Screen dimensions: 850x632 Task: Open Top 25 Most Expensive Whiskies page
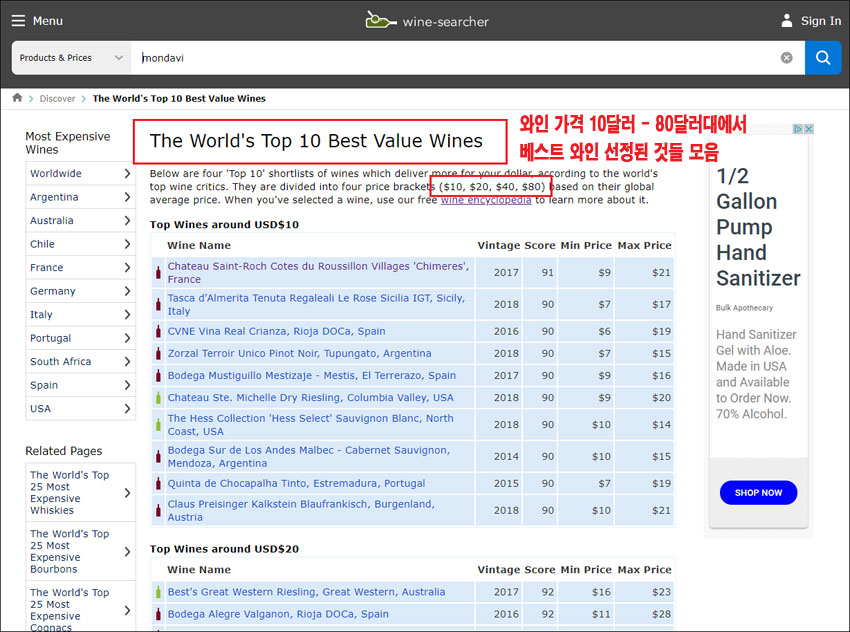pos(80,492)
